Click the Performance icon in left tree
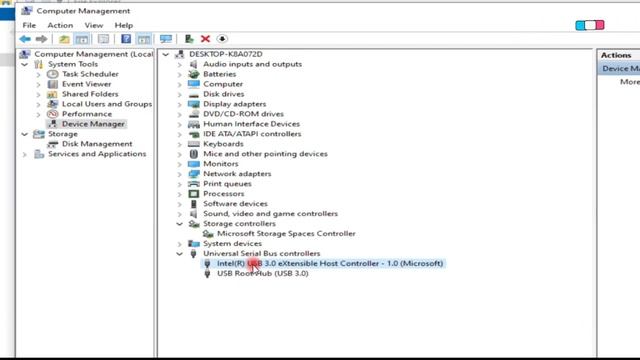This screenshot has height=360, width=640. click(x=53, y=114)
